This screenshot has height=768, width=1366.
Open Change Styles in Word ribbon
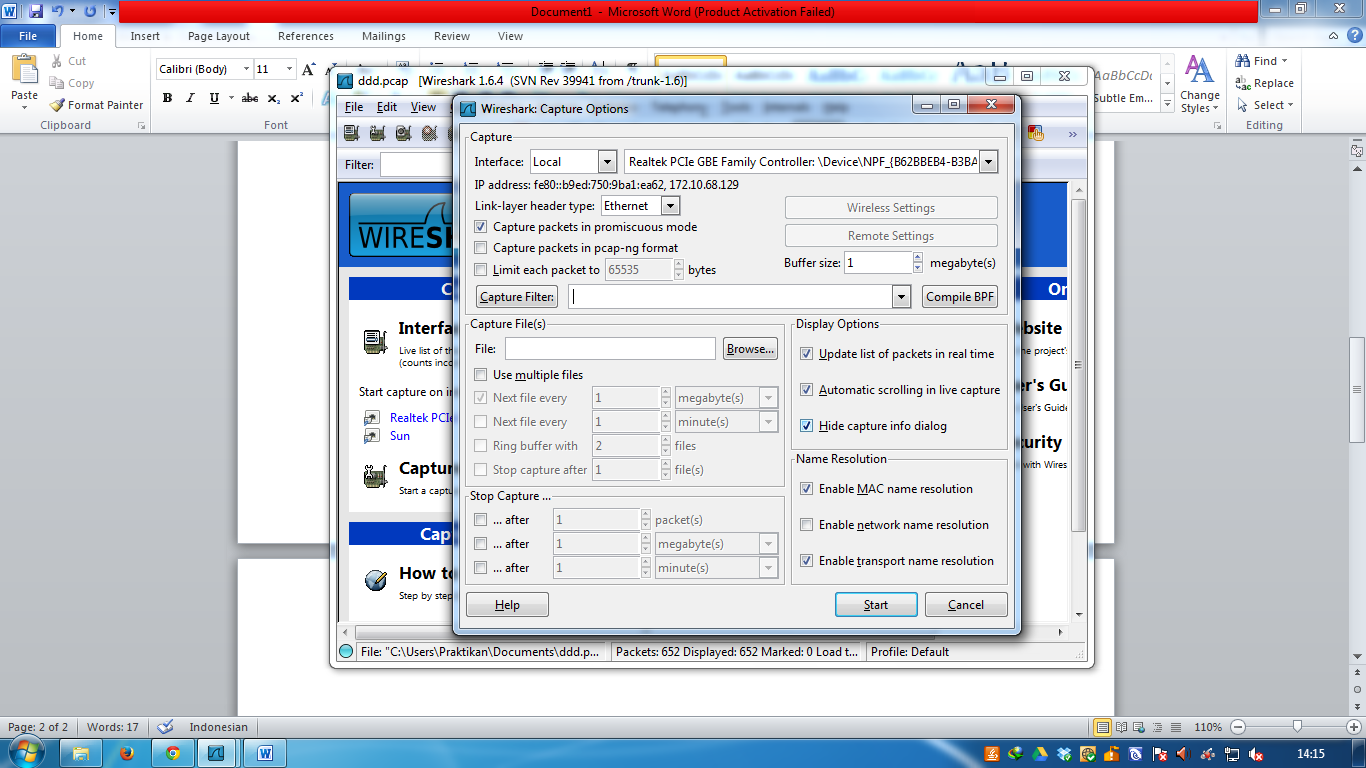[1199, 84]
